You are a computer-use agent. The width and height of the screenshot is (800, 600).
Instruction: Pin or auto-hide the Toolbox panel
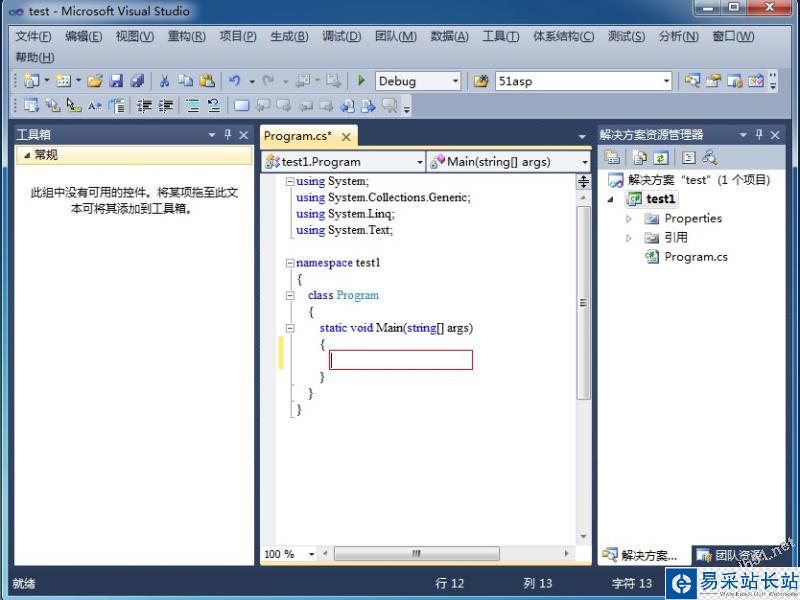point(228,135)
